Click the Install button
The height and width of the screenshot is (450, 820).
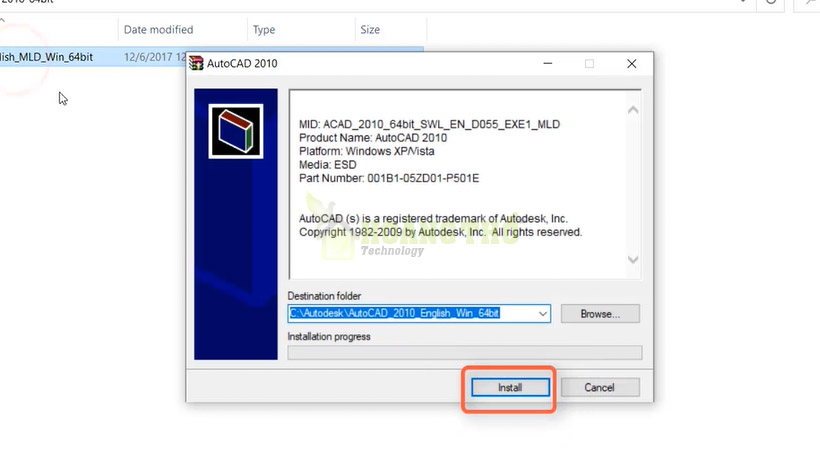coord(510,388)
